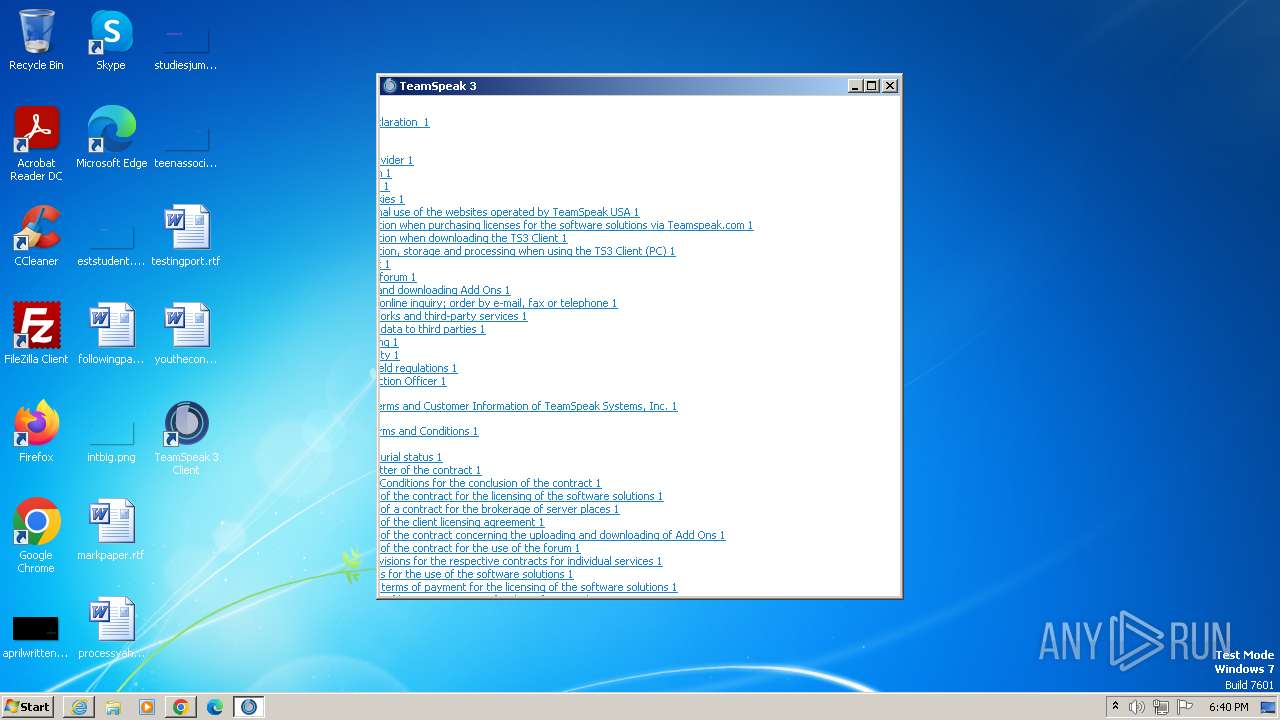Click the Start button on the taskbar
1280x720 pixels.
click(27, 706)
